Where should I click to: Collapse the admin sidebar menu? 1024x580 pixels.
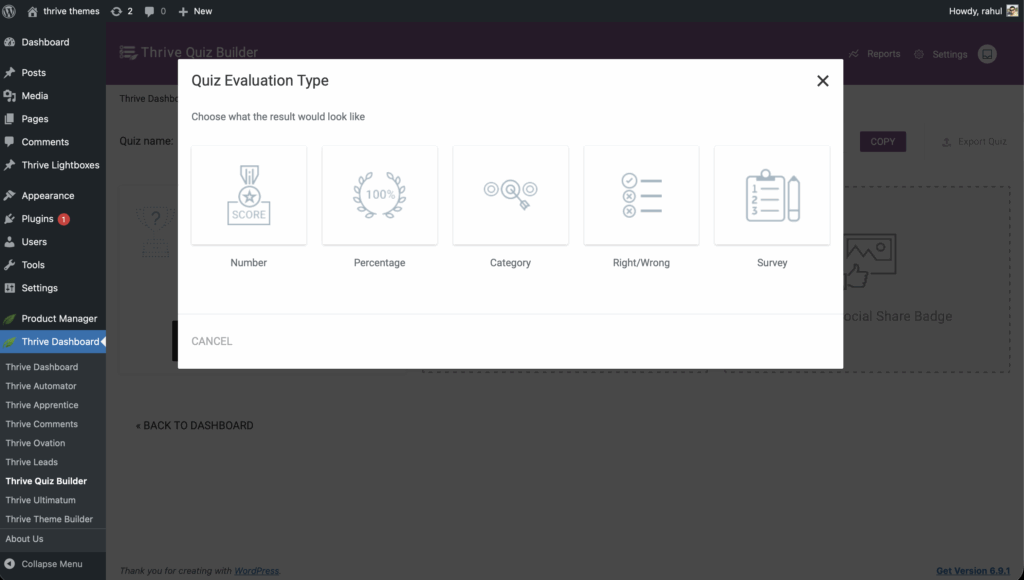pyautogui.click(x=44, y=564)
